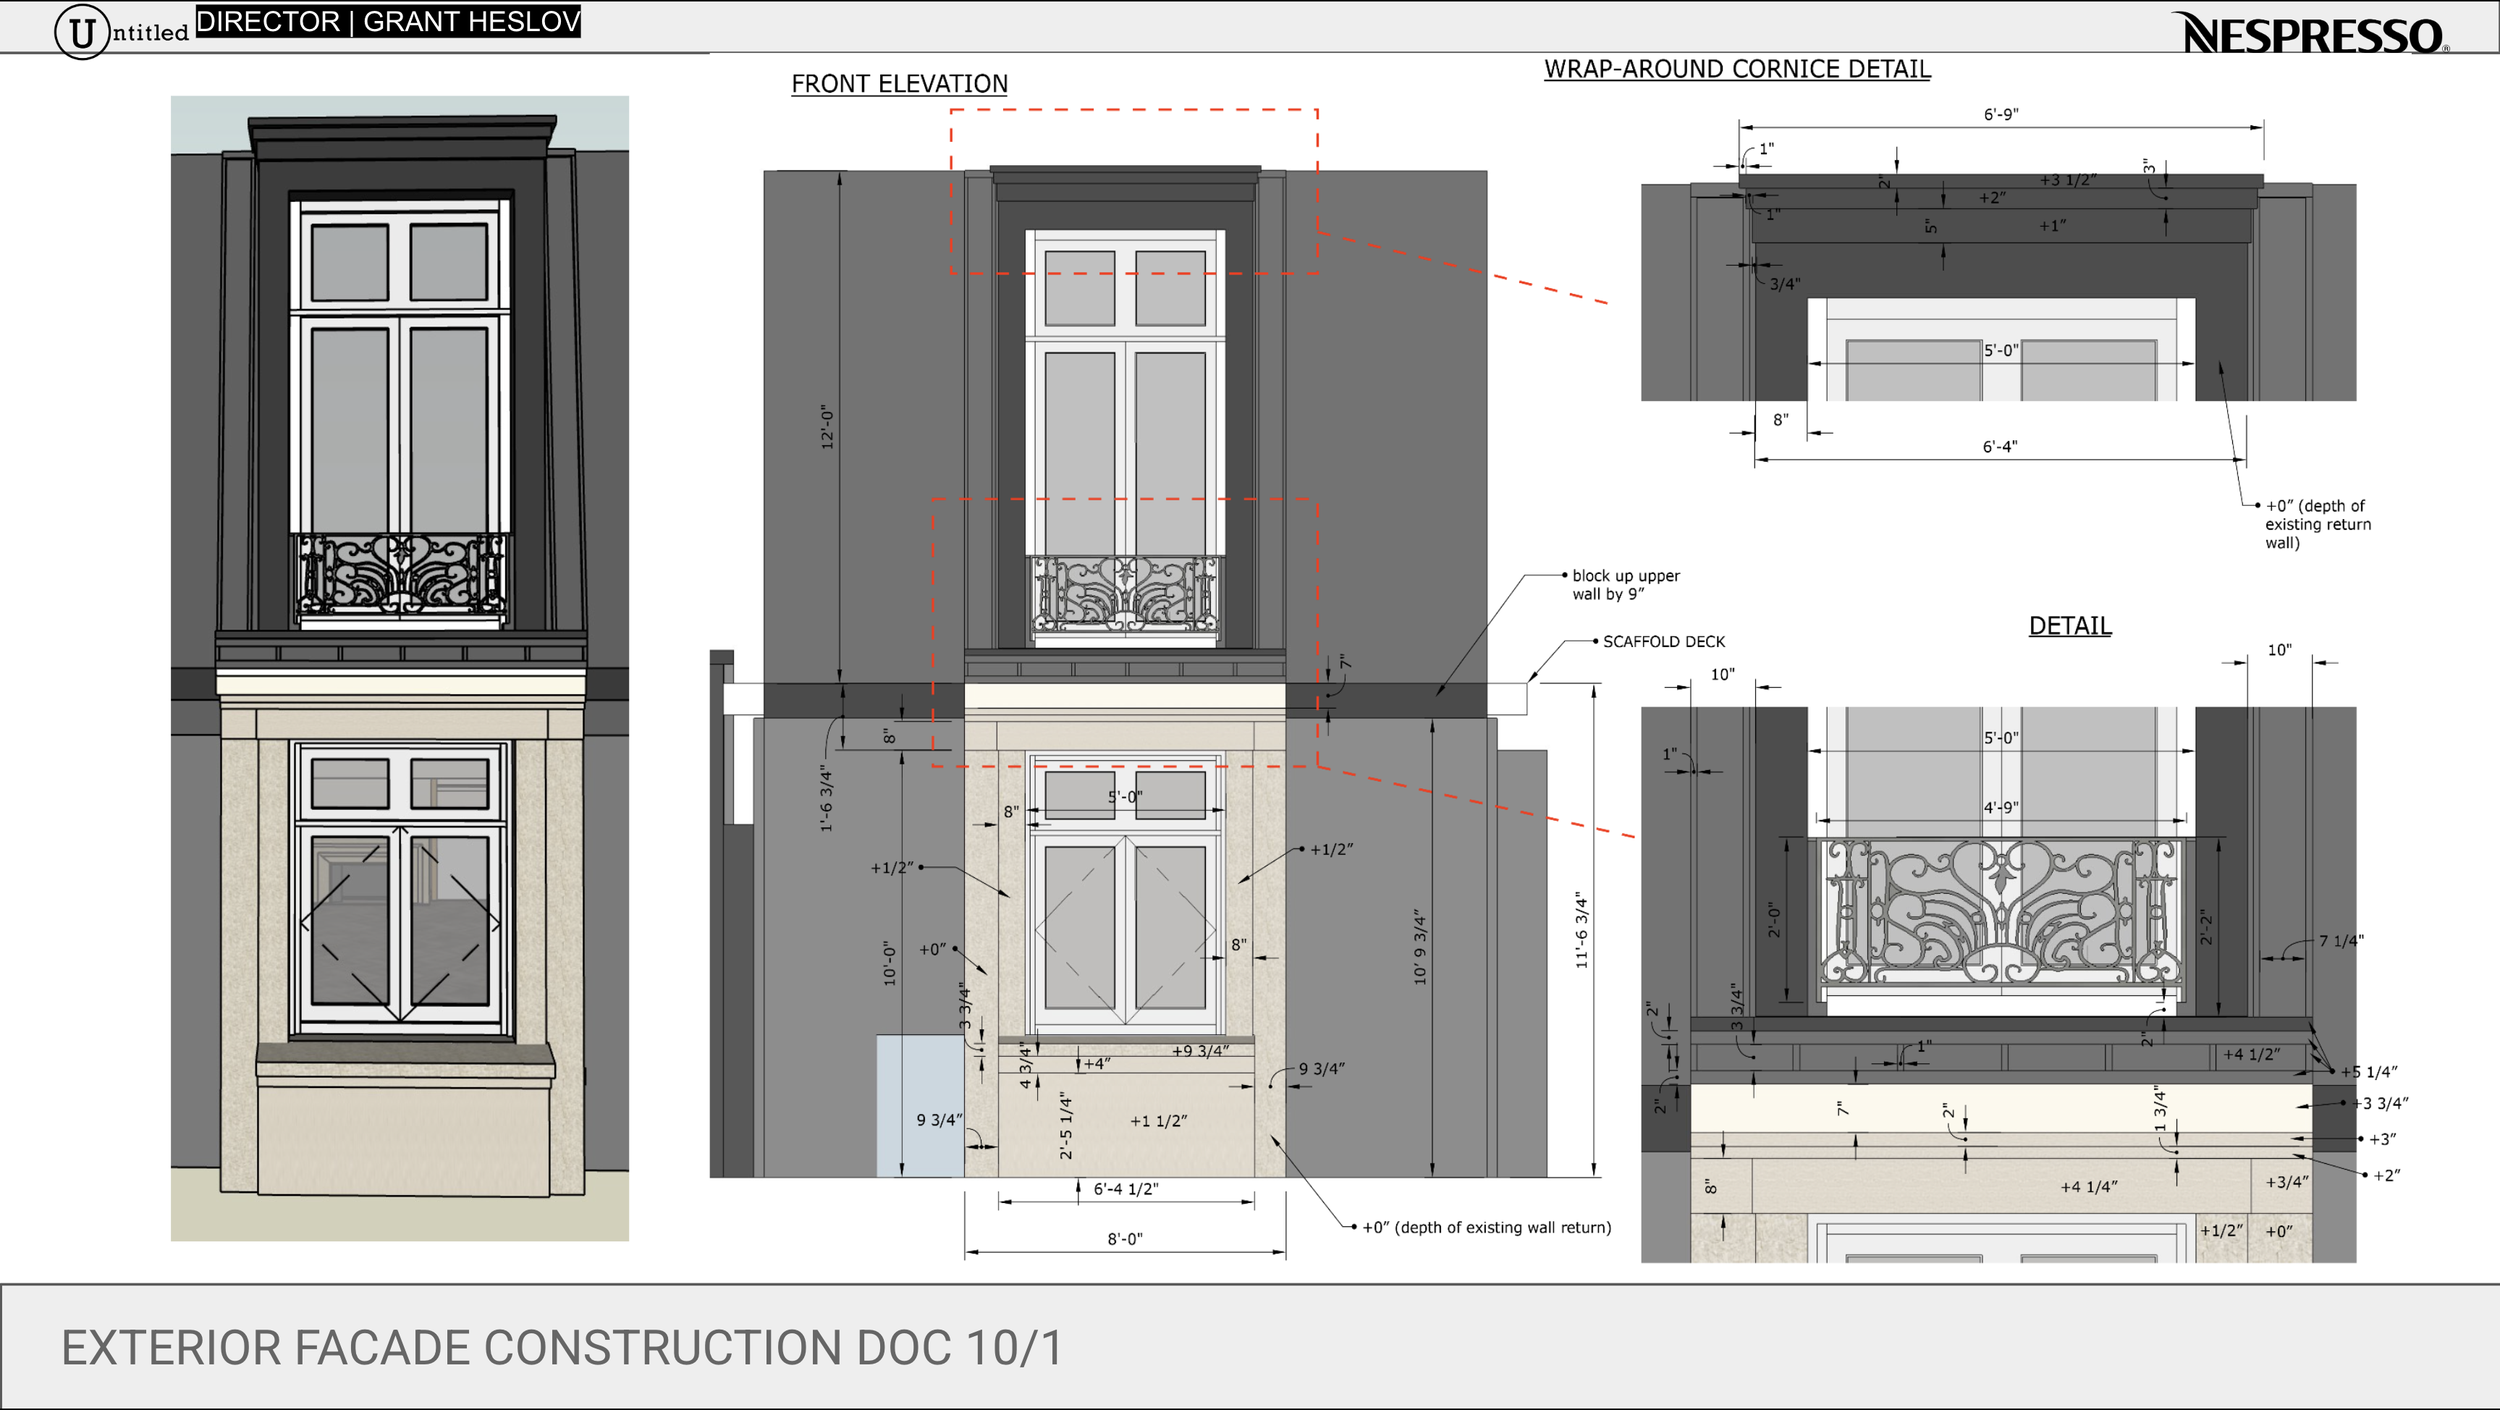Click the block up upper wall by 9" note
Screen dimensions: 2500x1410
coord(1625,585)
